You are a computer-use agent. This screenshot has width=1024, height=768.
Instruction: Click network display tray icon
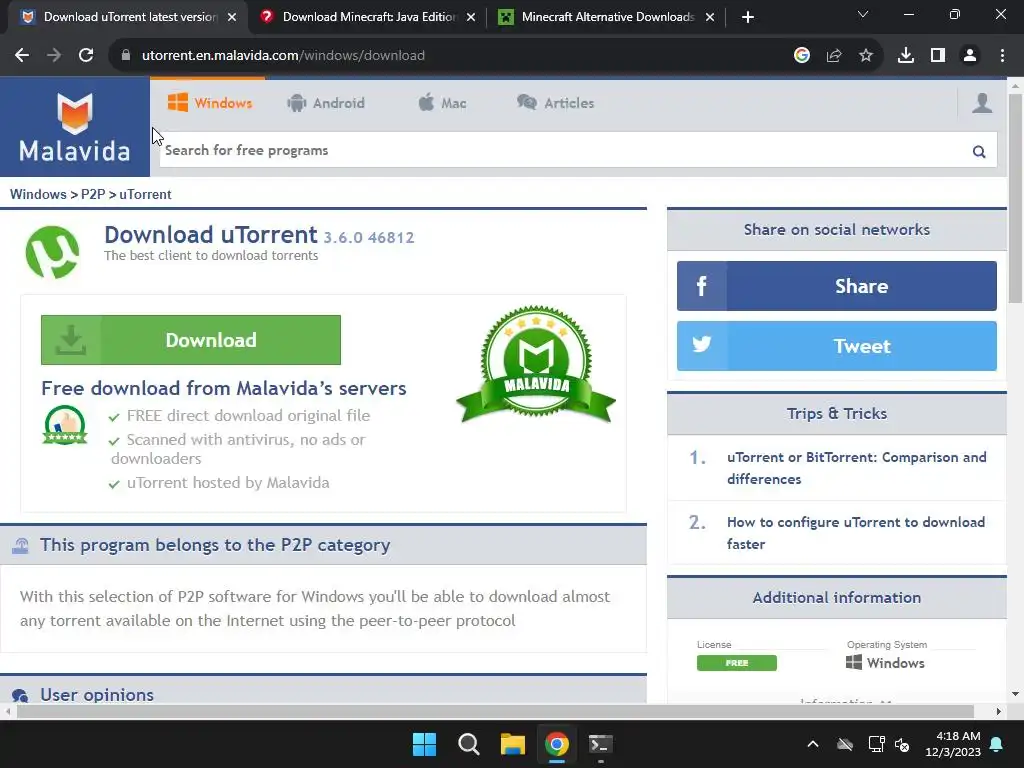click(x=876, y=744)
